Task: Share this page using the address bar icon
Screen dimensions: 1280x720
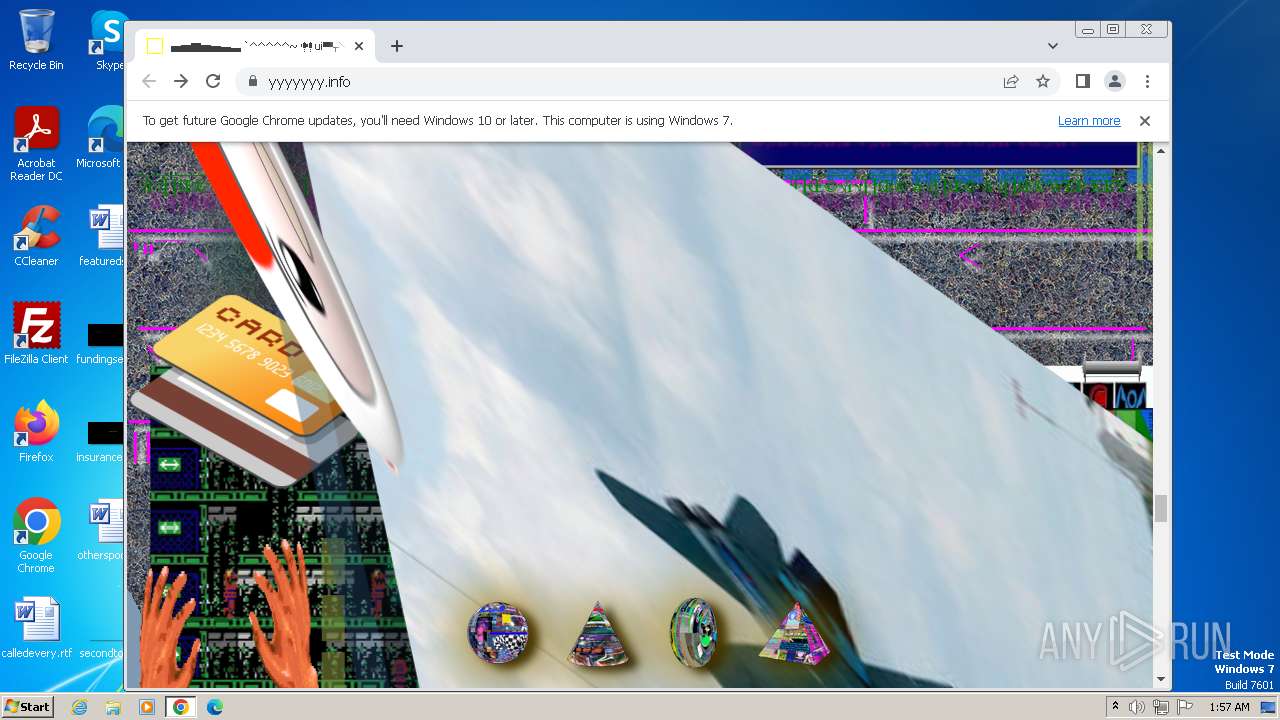Action: [x=1011, y=82]
